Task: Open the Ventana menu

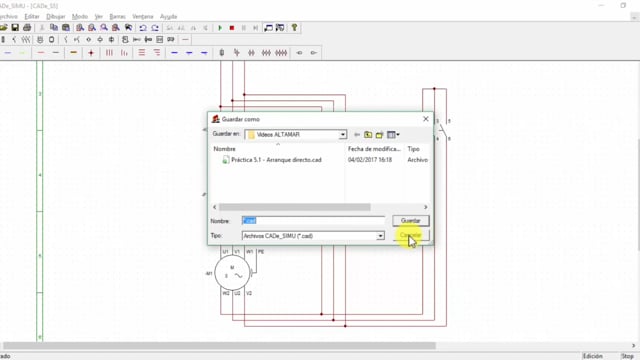Action: tap(143, 17)
